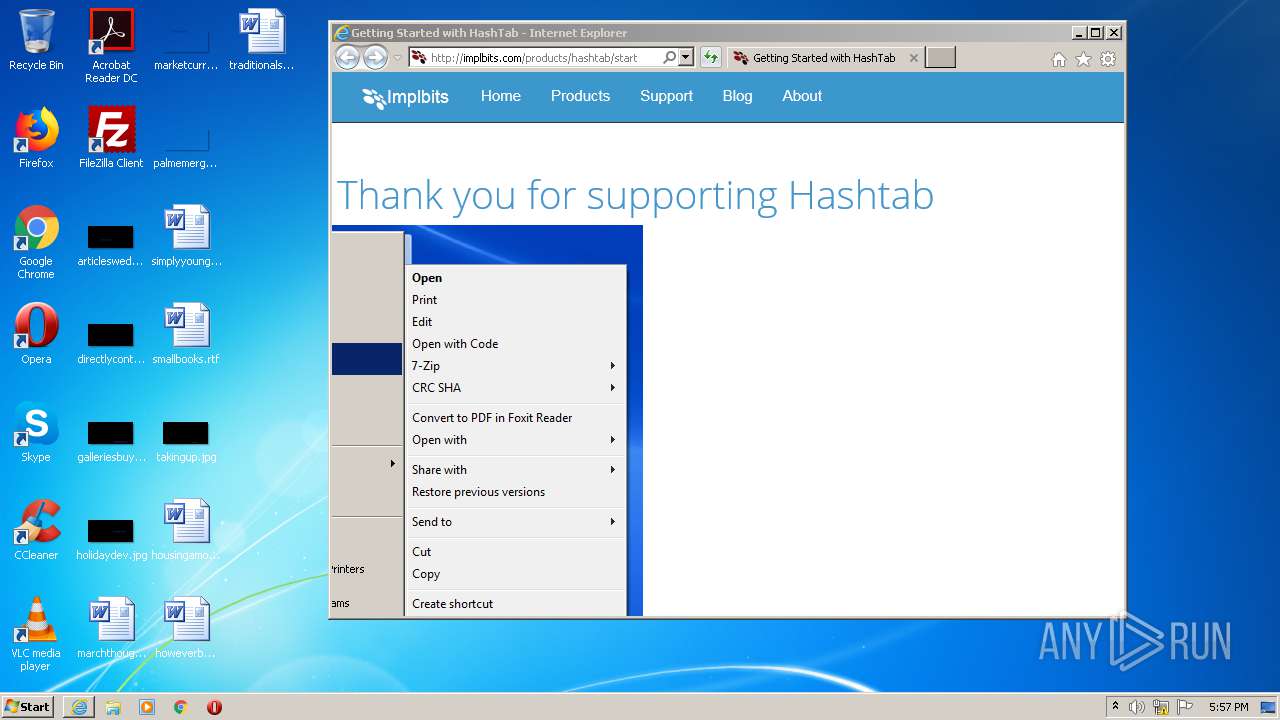Select the howeverb document icon
This screenshot has height=720, width=1280.
point(186,628)
